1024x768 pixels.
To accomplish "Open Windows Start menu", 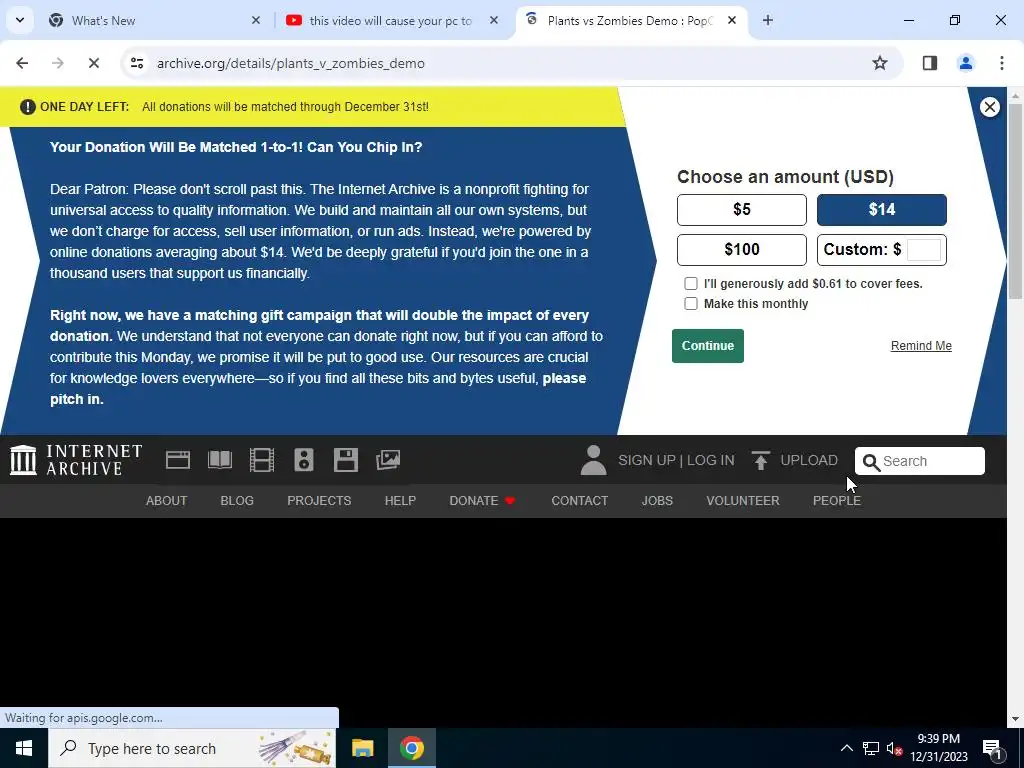I will point(24,748).
